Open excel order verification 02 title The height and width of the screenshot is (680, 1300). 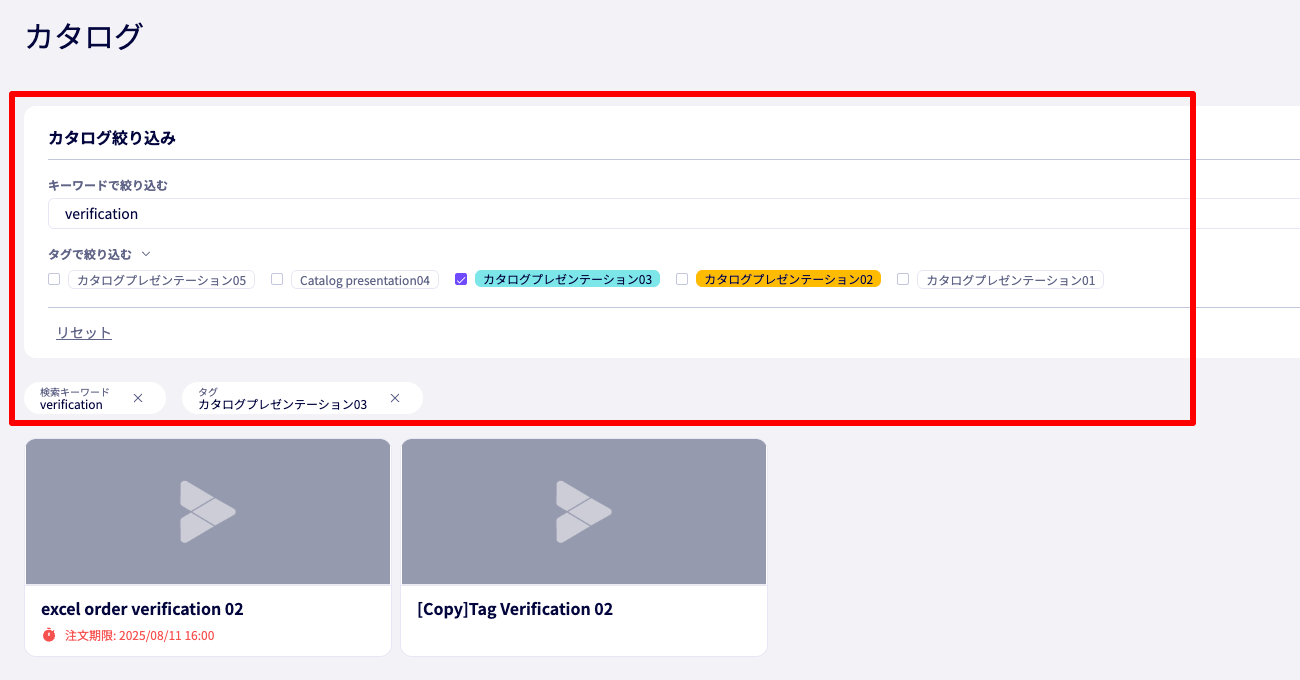142,609
